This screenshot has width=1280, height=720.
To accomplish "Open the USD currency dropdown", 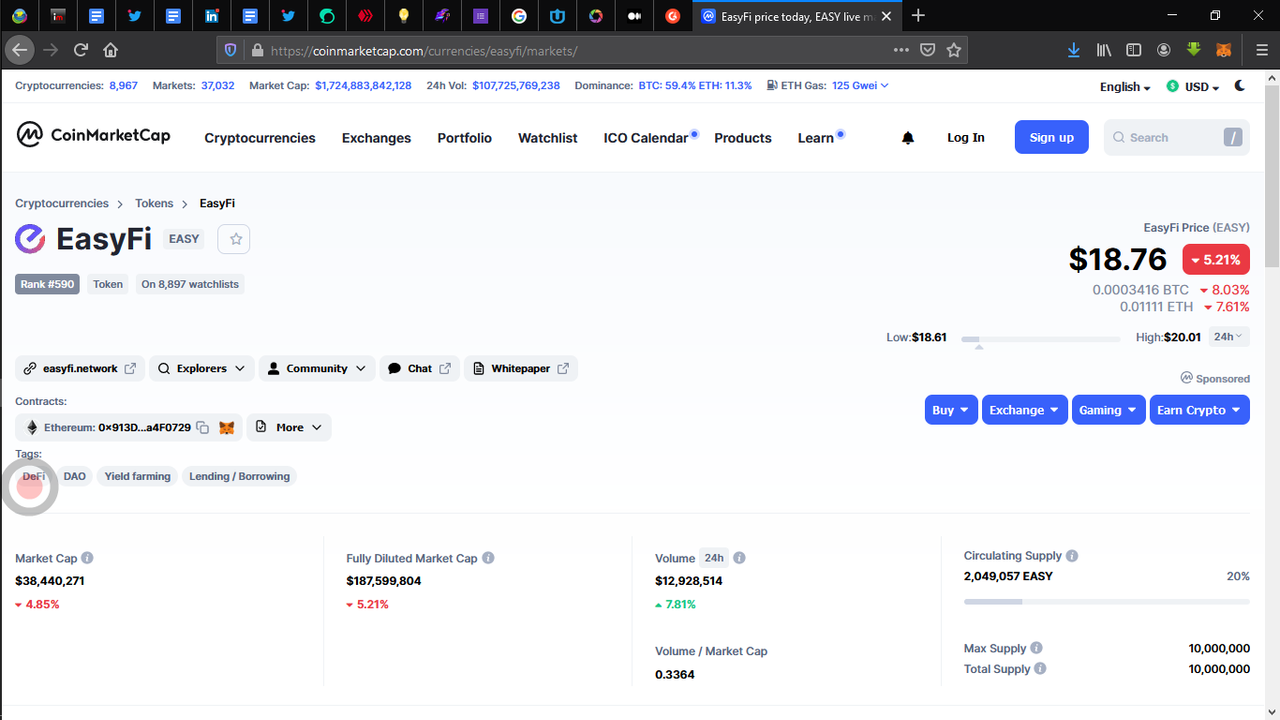I will coord(1193,87).
